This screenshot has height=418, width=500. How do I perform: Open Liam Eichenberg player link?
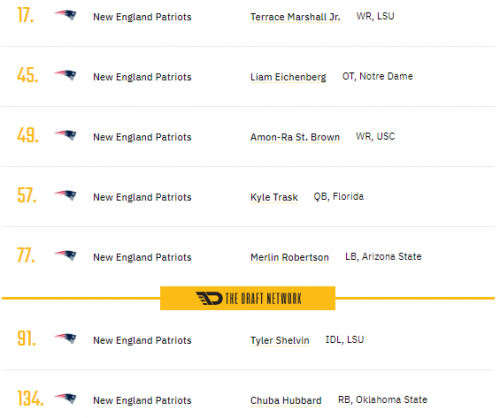288,77
